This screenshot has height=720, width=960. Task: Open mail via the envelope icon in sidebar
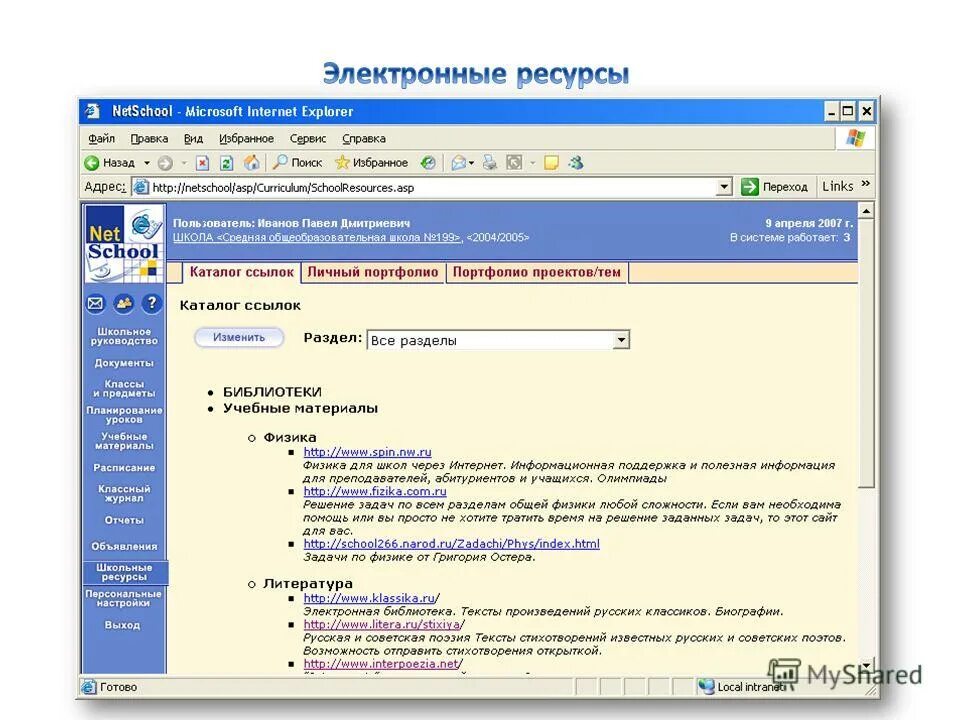click(94, 303)
